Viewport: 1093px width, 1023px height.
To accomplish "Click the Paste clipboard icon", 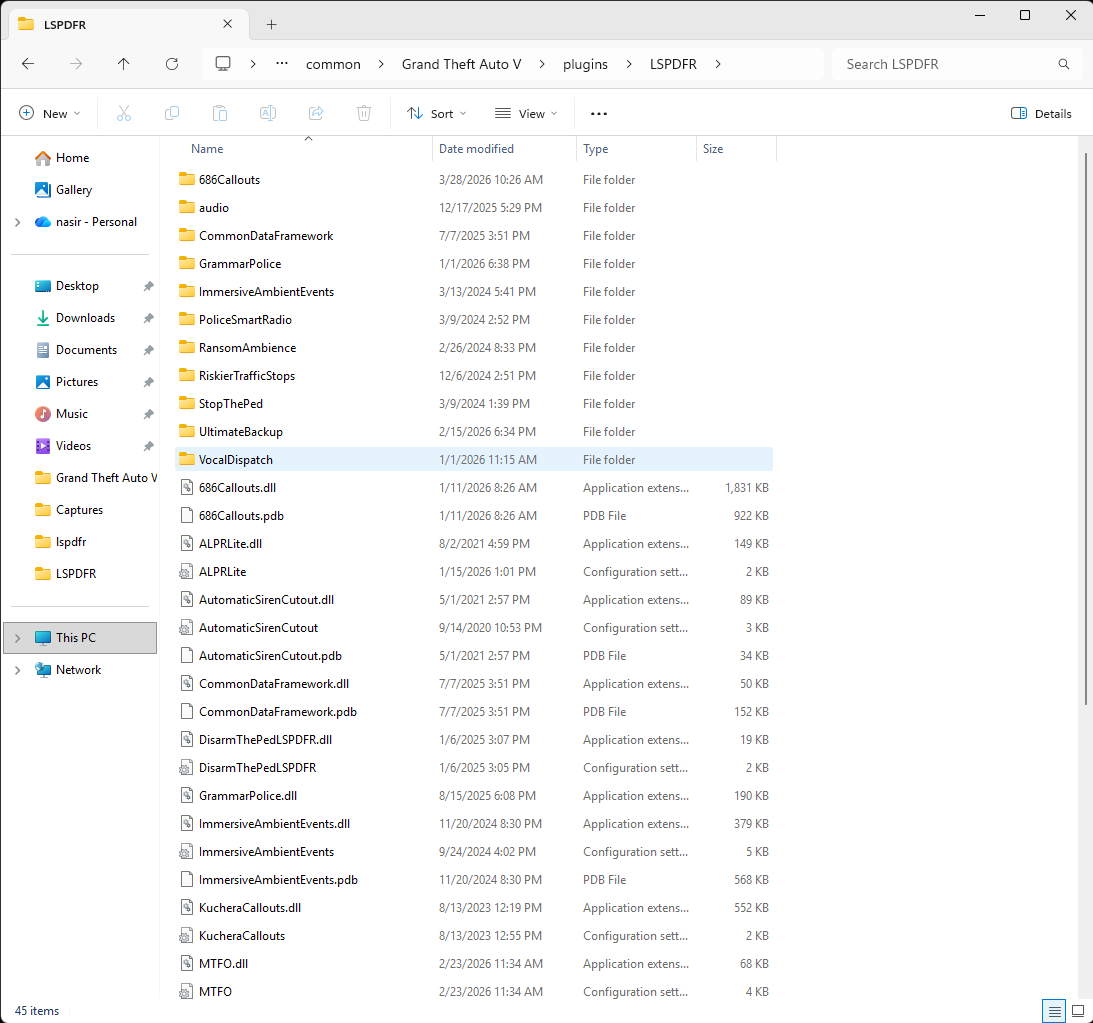I will click(220, 114).
